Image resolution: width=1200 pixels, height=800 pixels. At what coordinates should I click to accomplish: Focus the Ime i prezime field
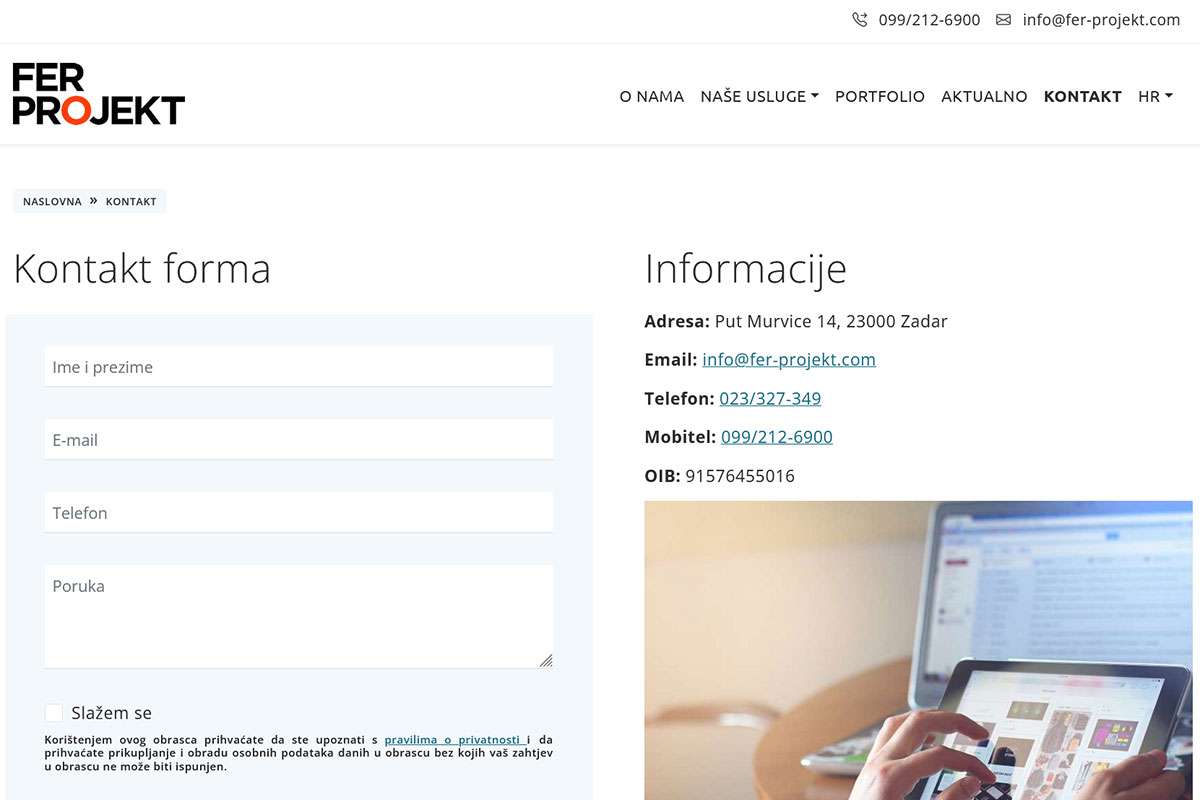pyautogui.click(x=298, y=367)
